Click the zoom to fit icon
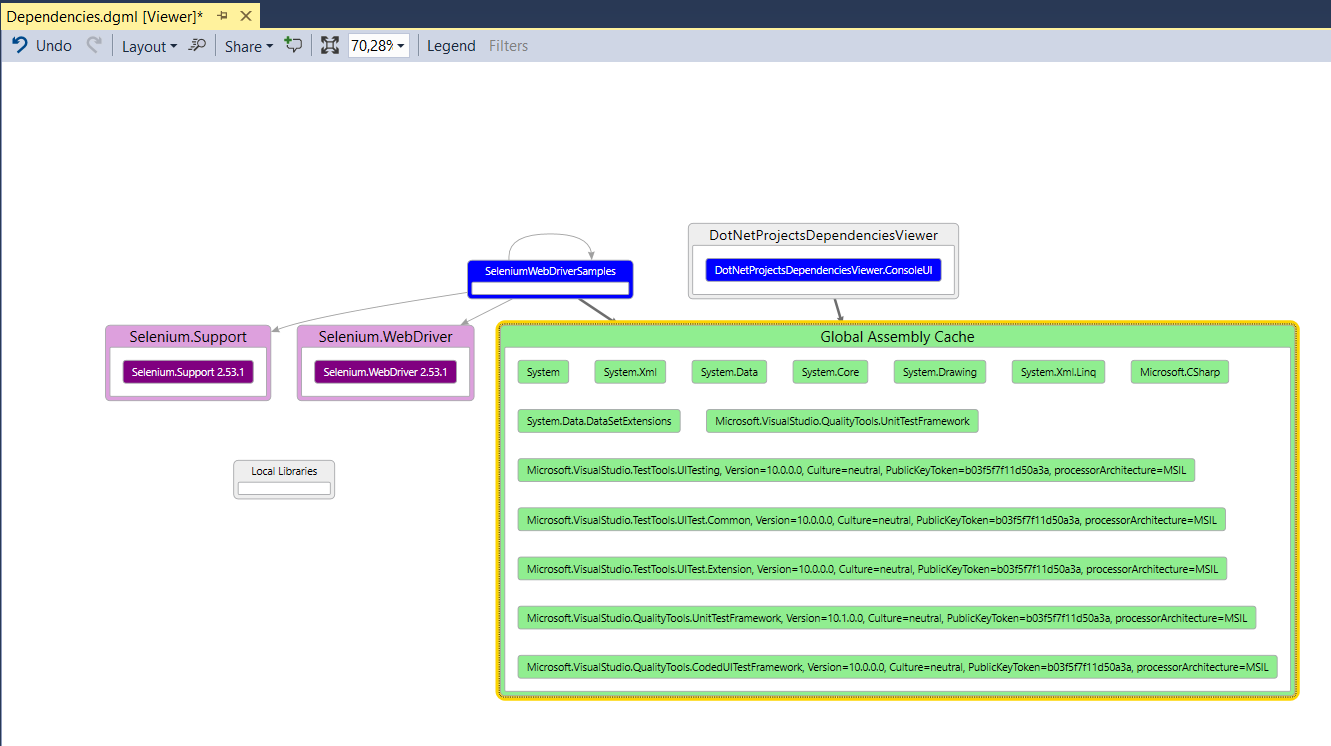Screen dimensions: 1331x746 [x=330, y=45]
